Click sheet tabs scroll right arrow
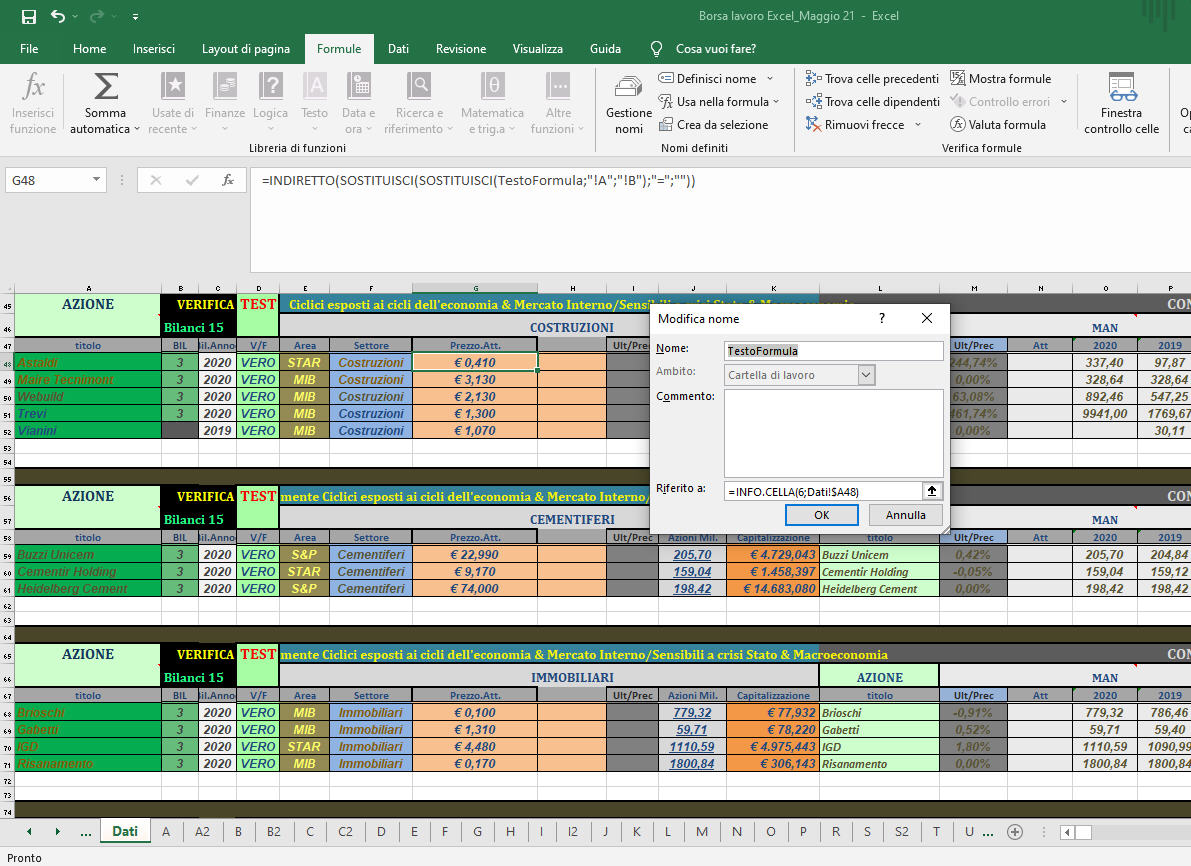The height and width of the screenshot is (866, 1191). [58, 832]
